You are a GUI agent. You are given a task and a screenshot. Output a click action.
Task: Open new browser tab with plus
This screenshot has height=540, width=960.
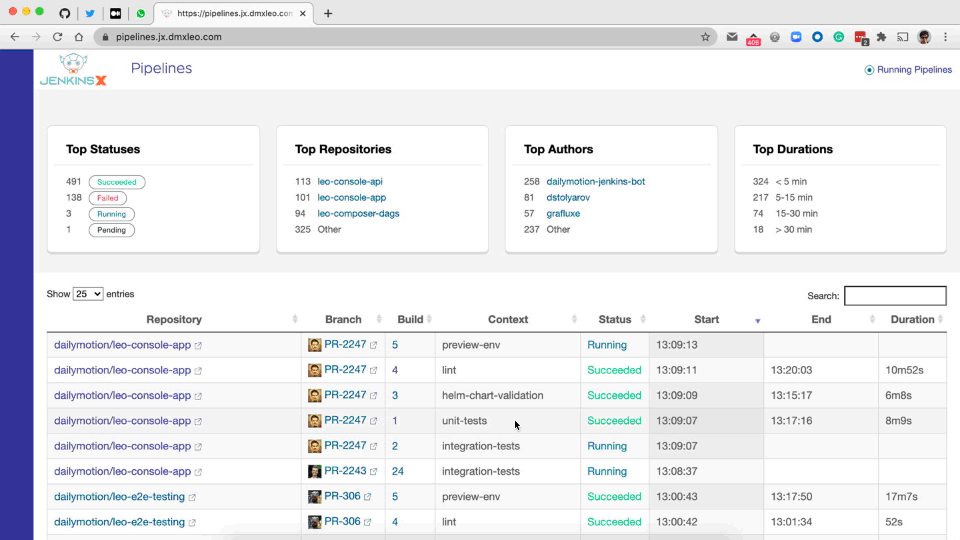(x=328, y=13)
